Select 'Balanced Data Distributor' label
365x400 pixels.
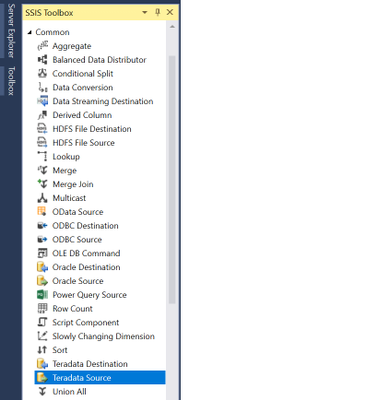[99, 60]
